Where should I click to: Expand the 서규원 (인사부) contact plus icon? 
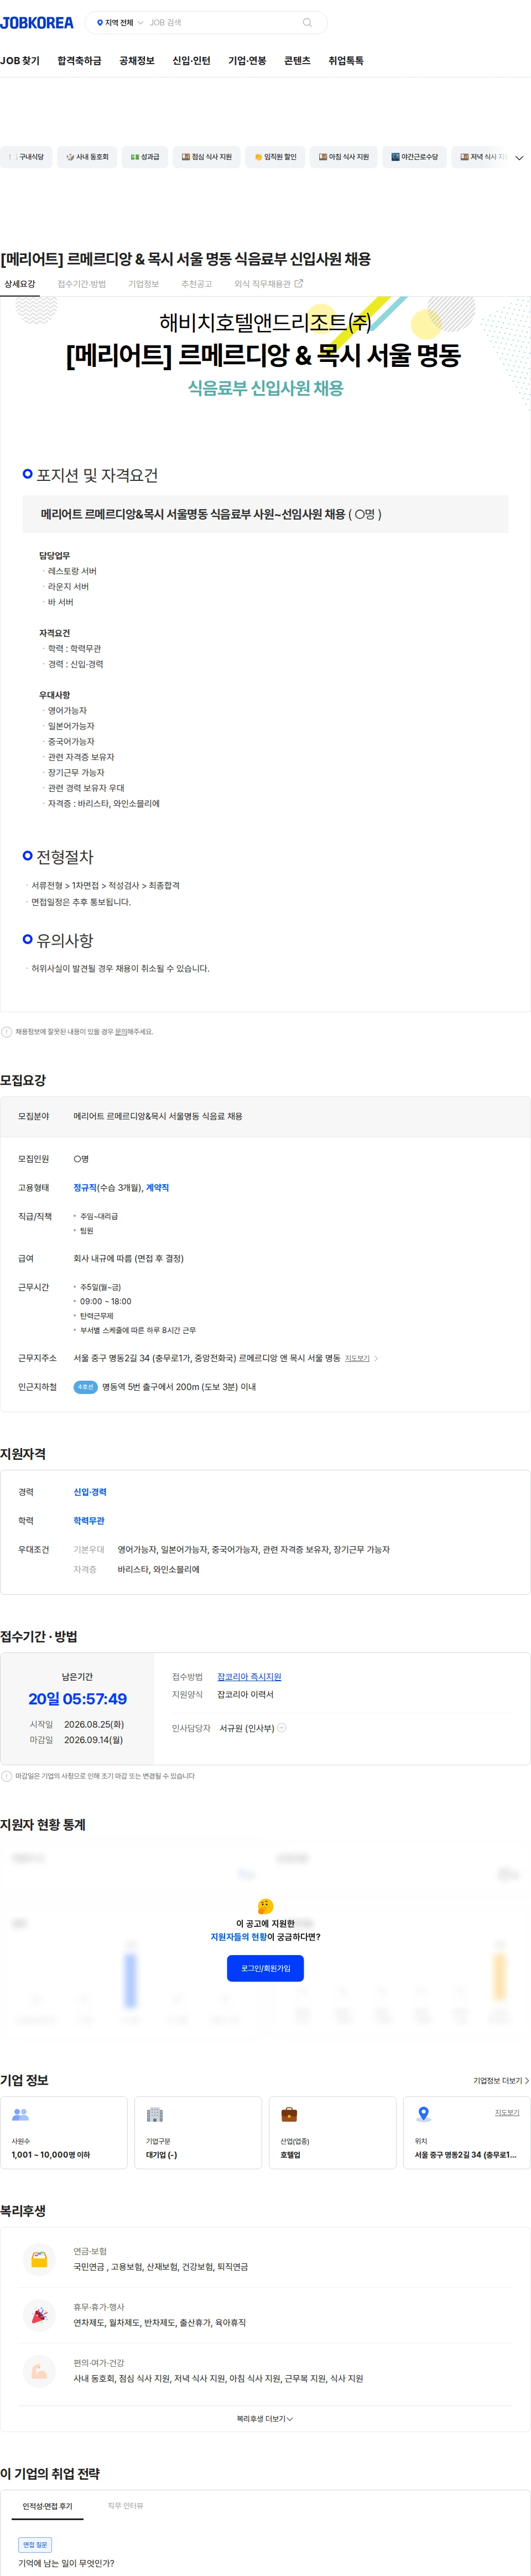point(281,1728)
